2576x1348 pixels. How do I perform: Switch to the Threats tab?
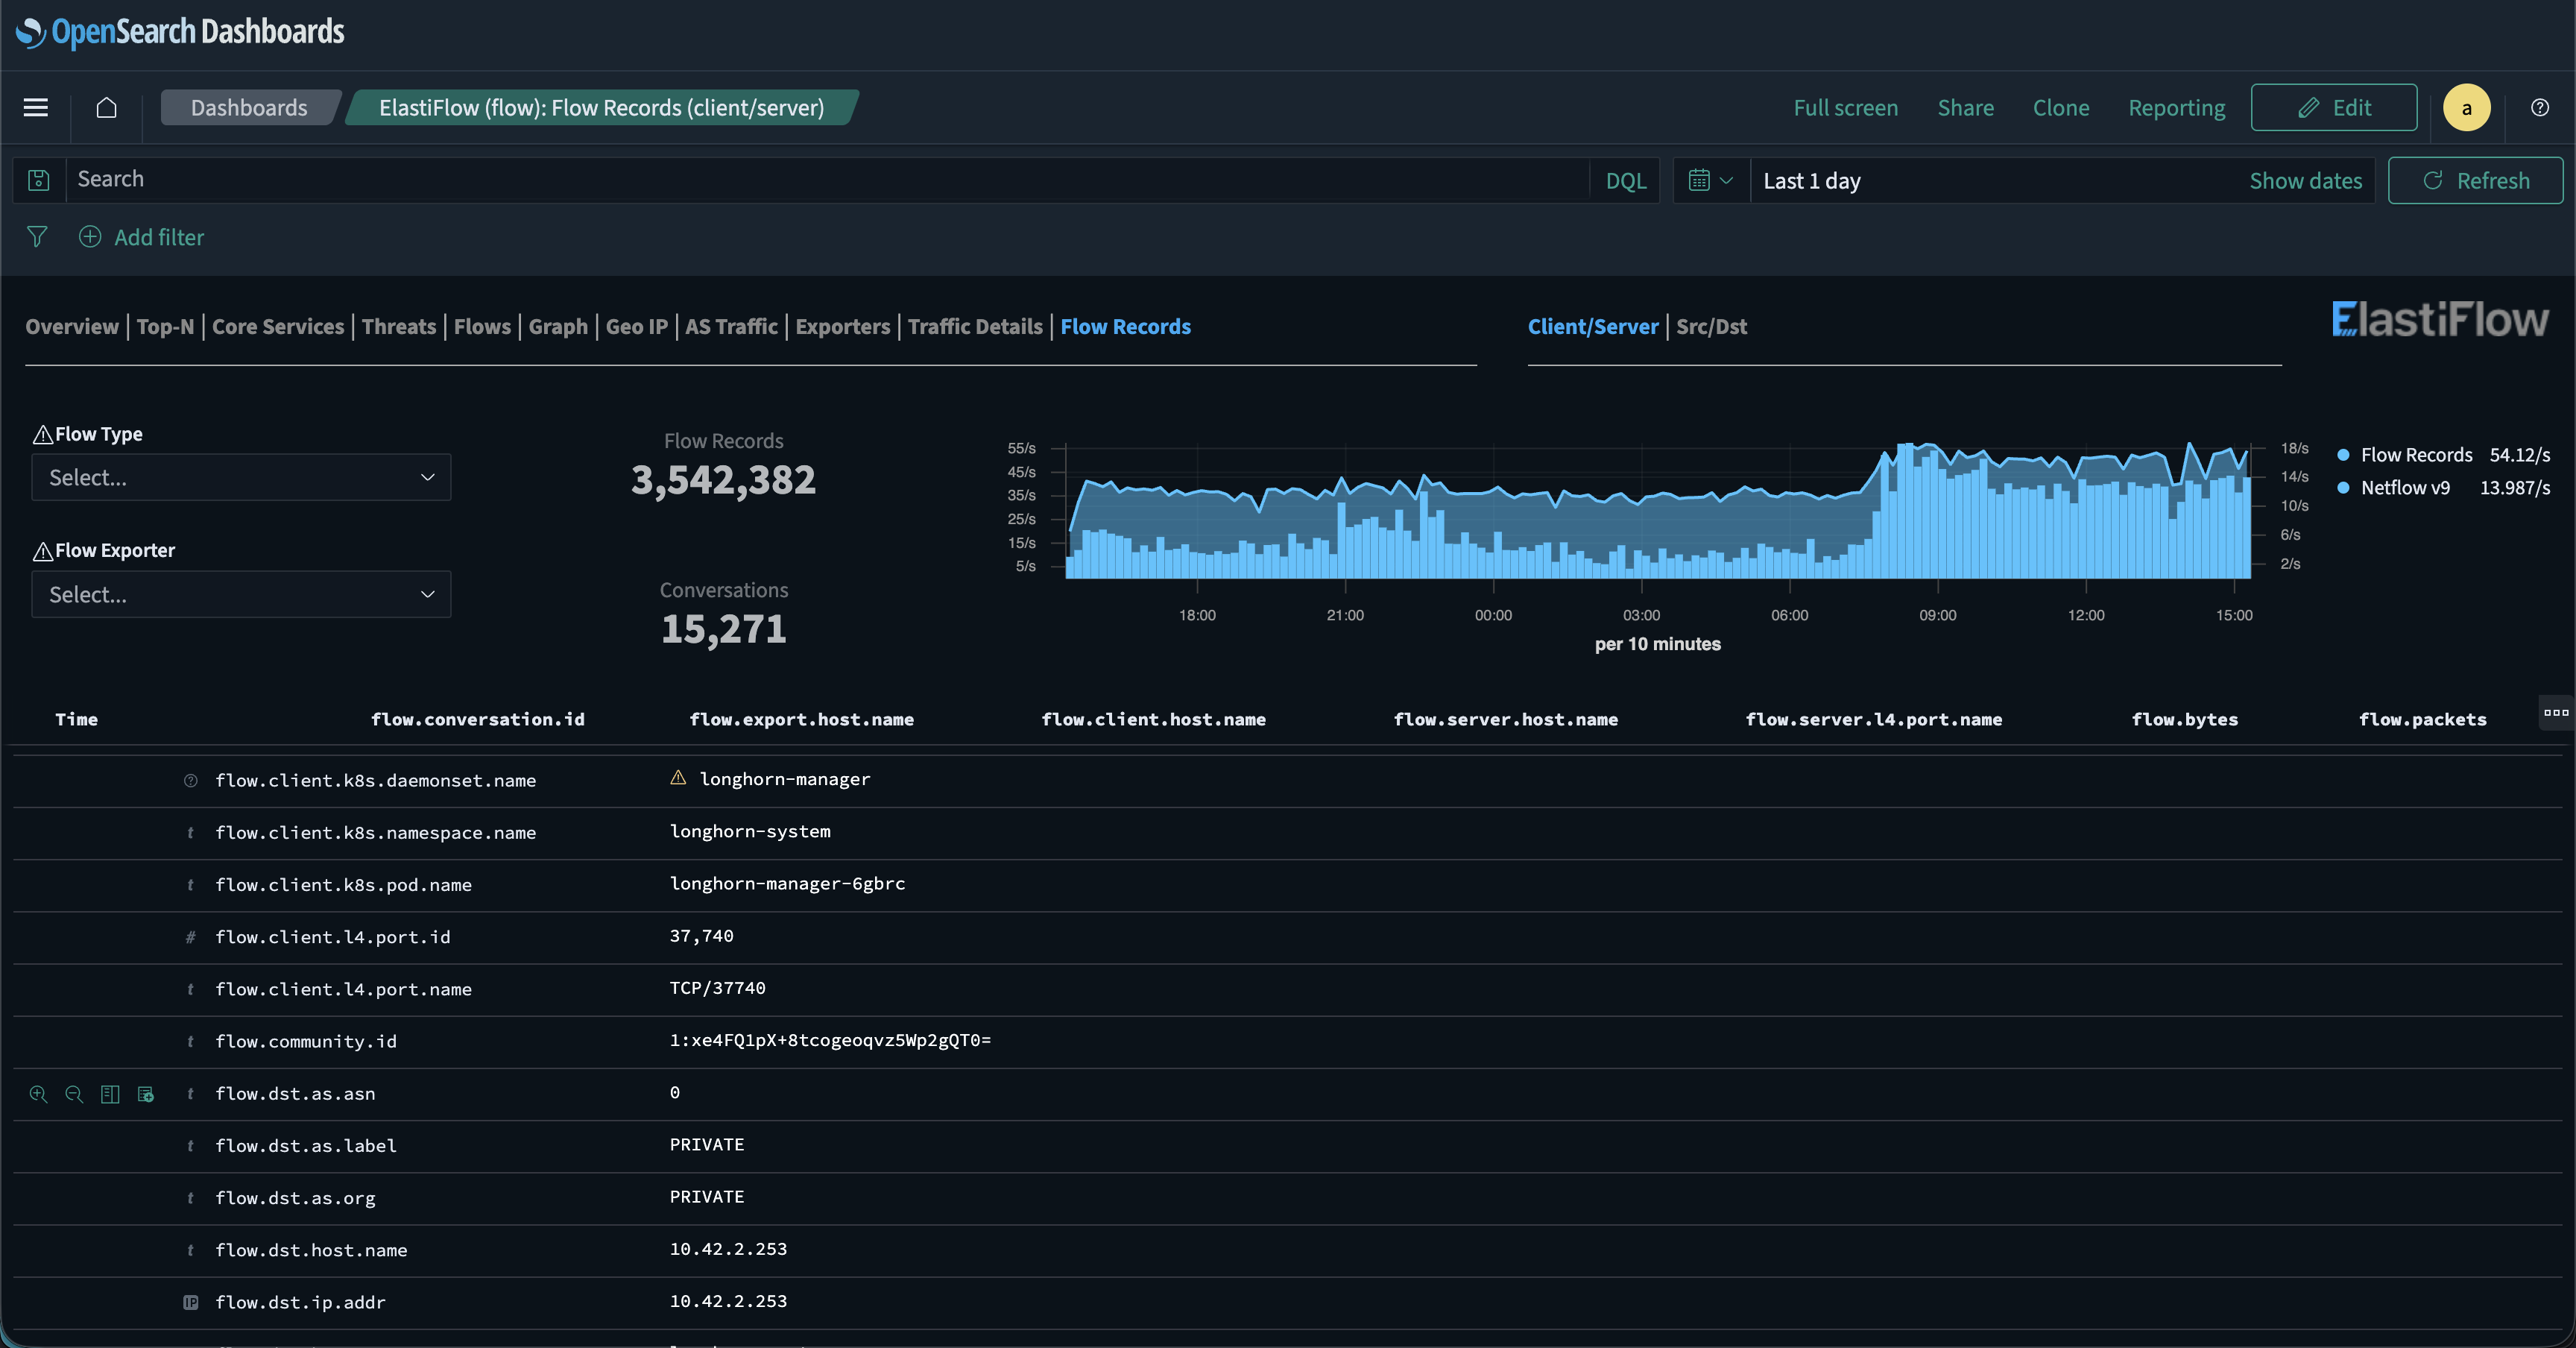(x=398, y=326)
